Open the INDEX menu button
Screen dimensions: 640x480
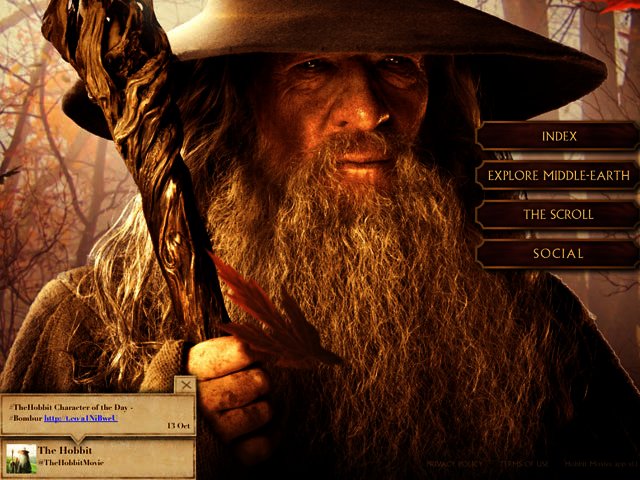click(558, 136)
